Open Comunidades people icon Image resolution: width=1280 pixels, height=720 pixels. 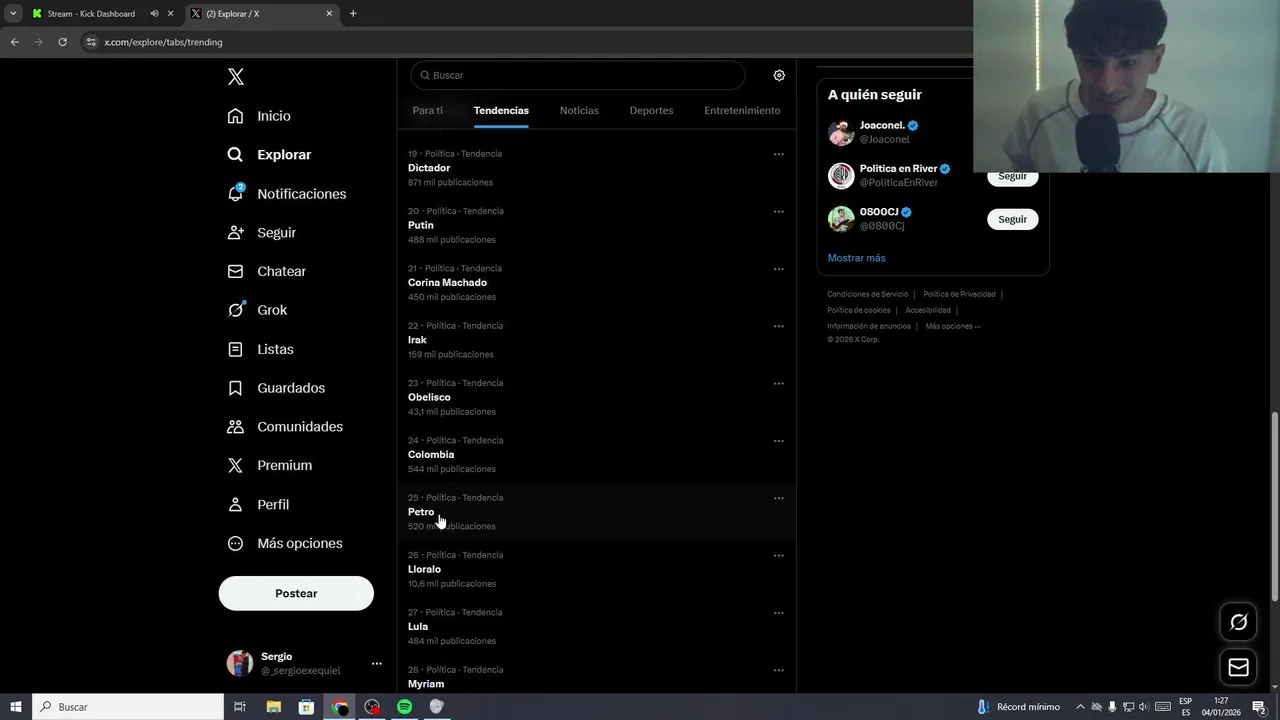click(x=235, y=426)
